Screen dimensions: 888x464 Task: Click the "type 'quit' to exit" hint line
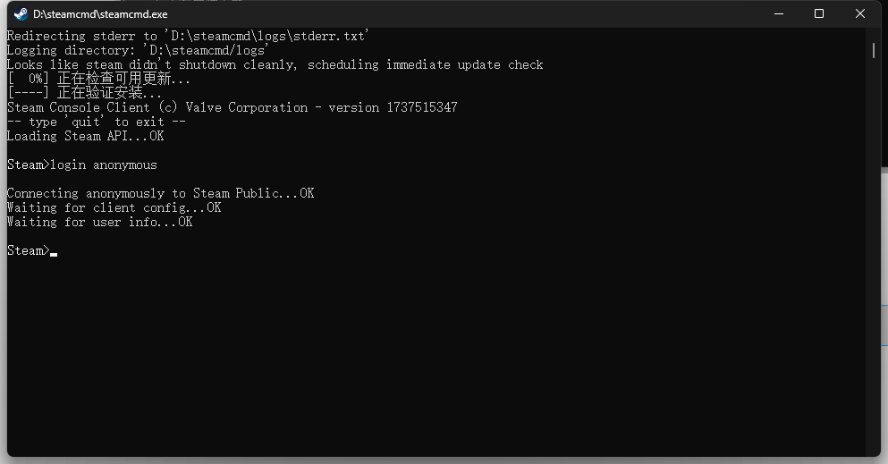96,122
